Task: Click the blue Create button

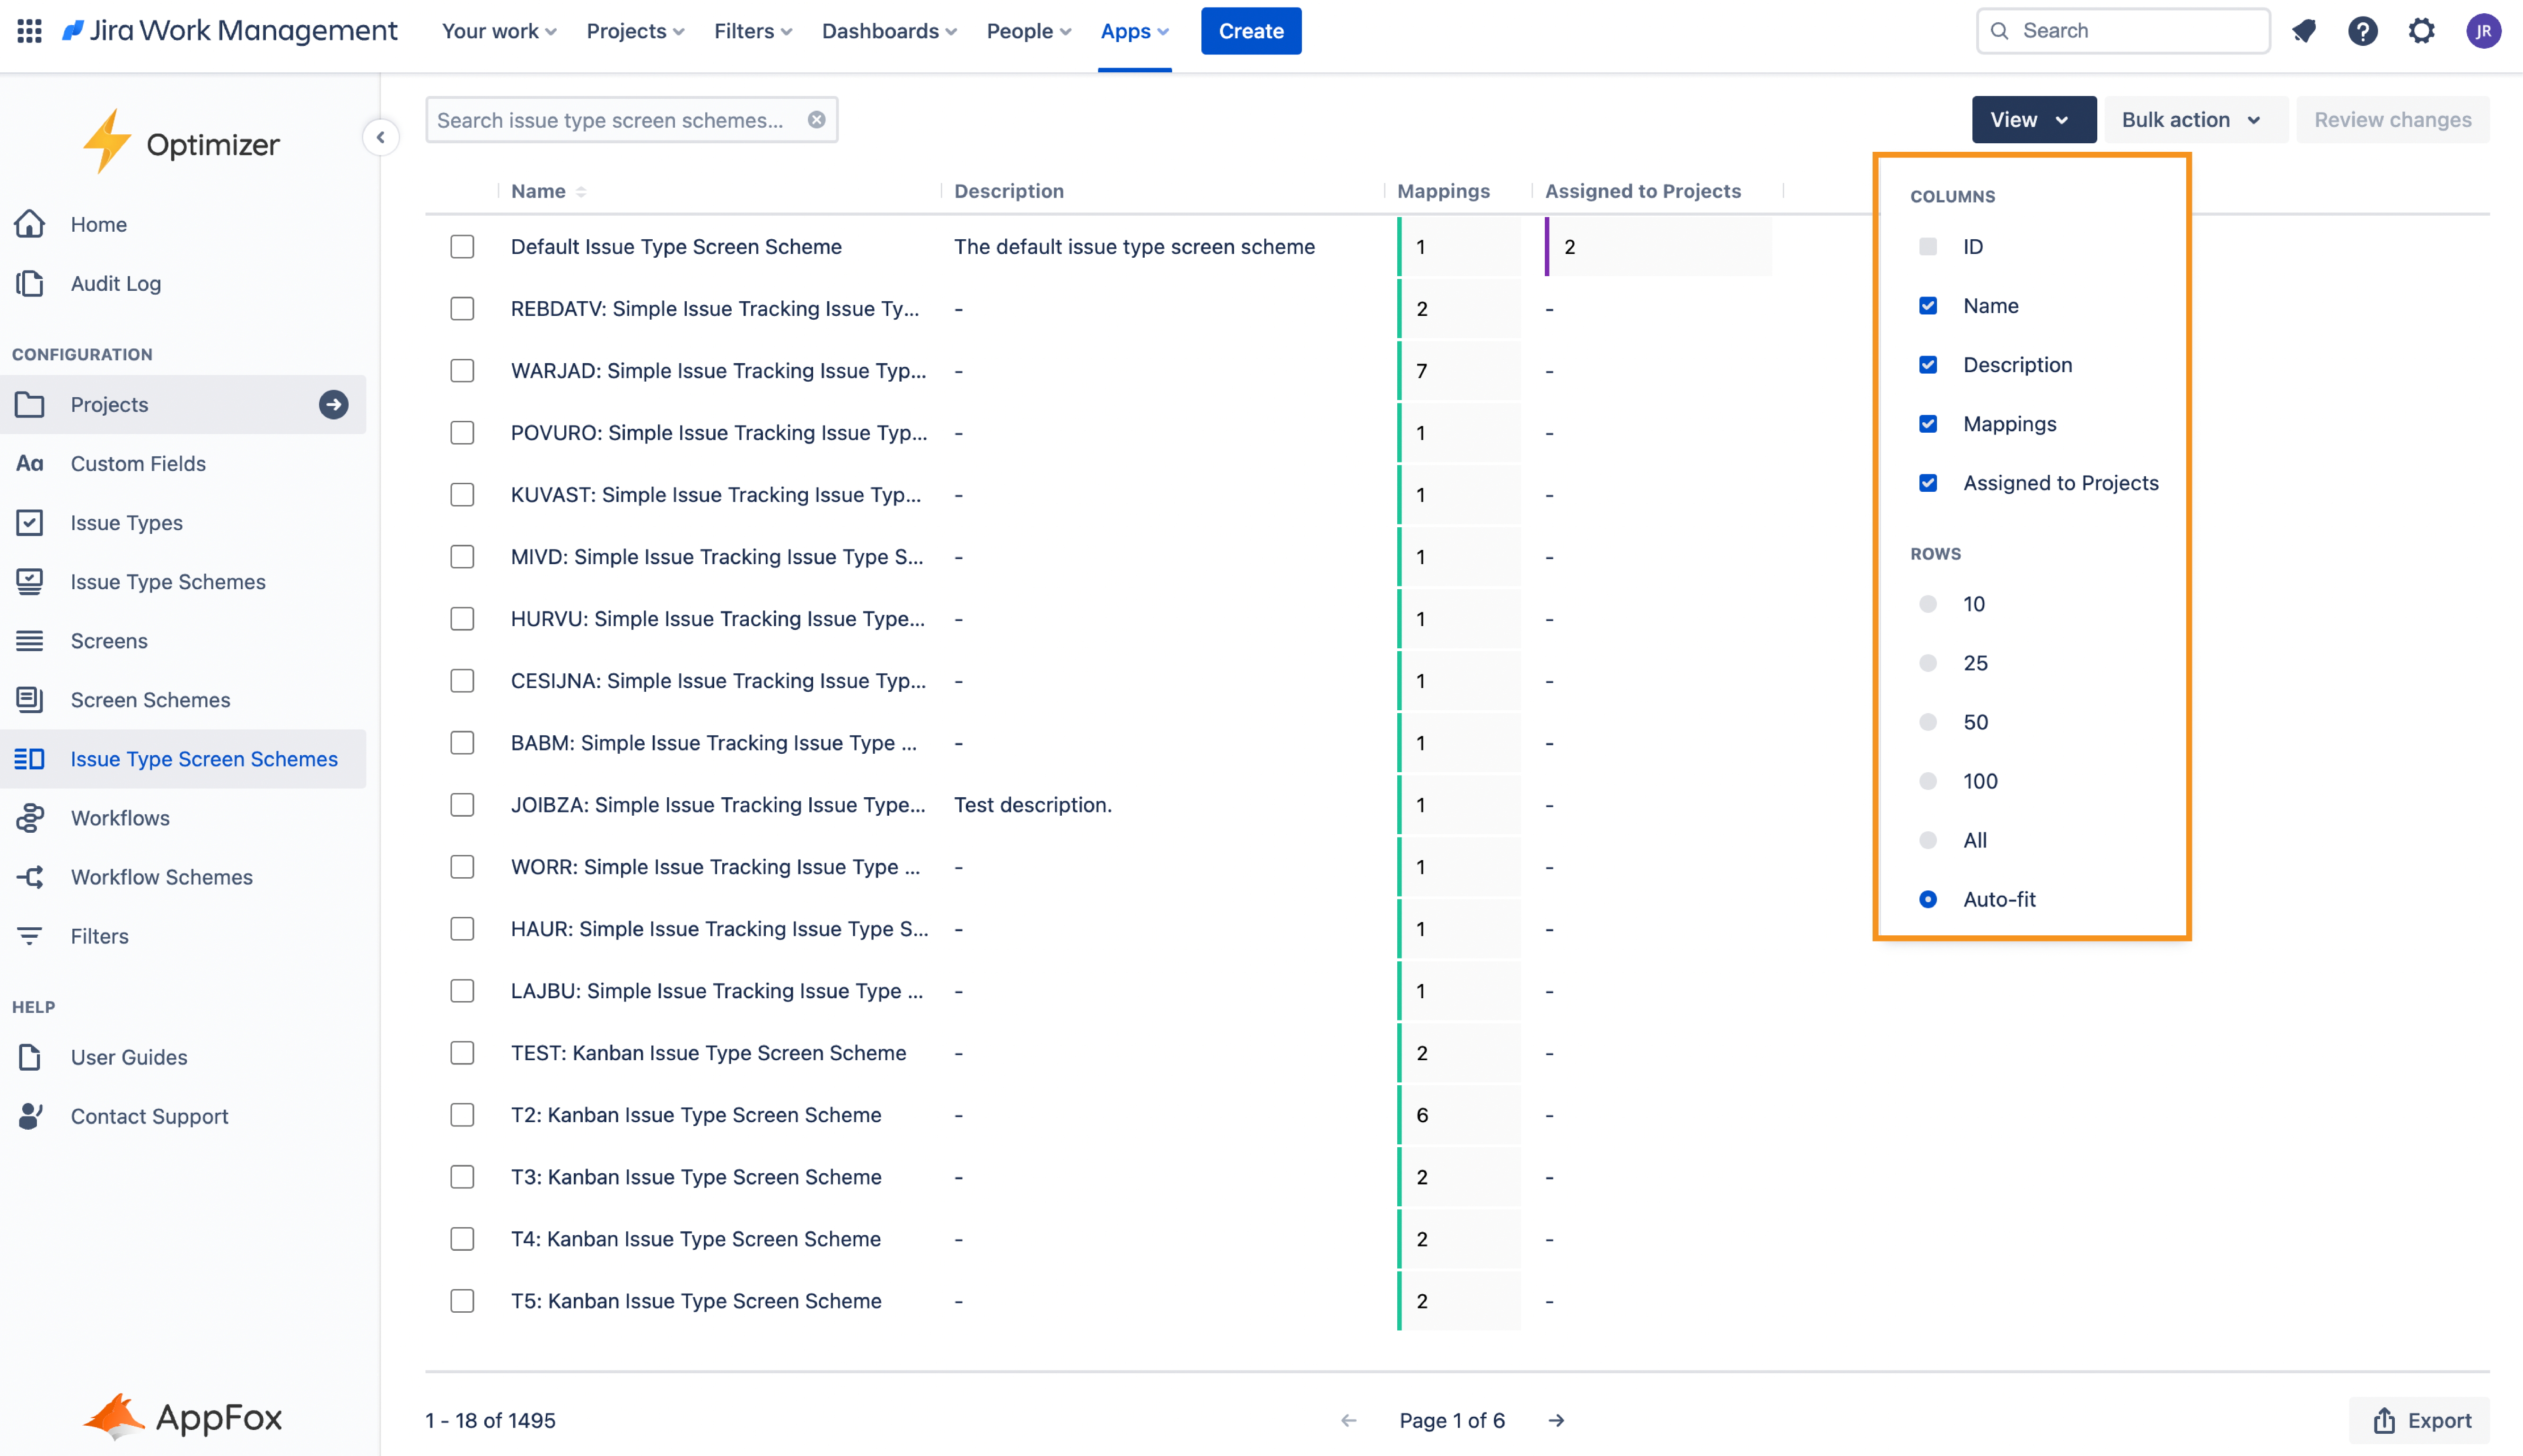Action: (x=1250, y=31)
